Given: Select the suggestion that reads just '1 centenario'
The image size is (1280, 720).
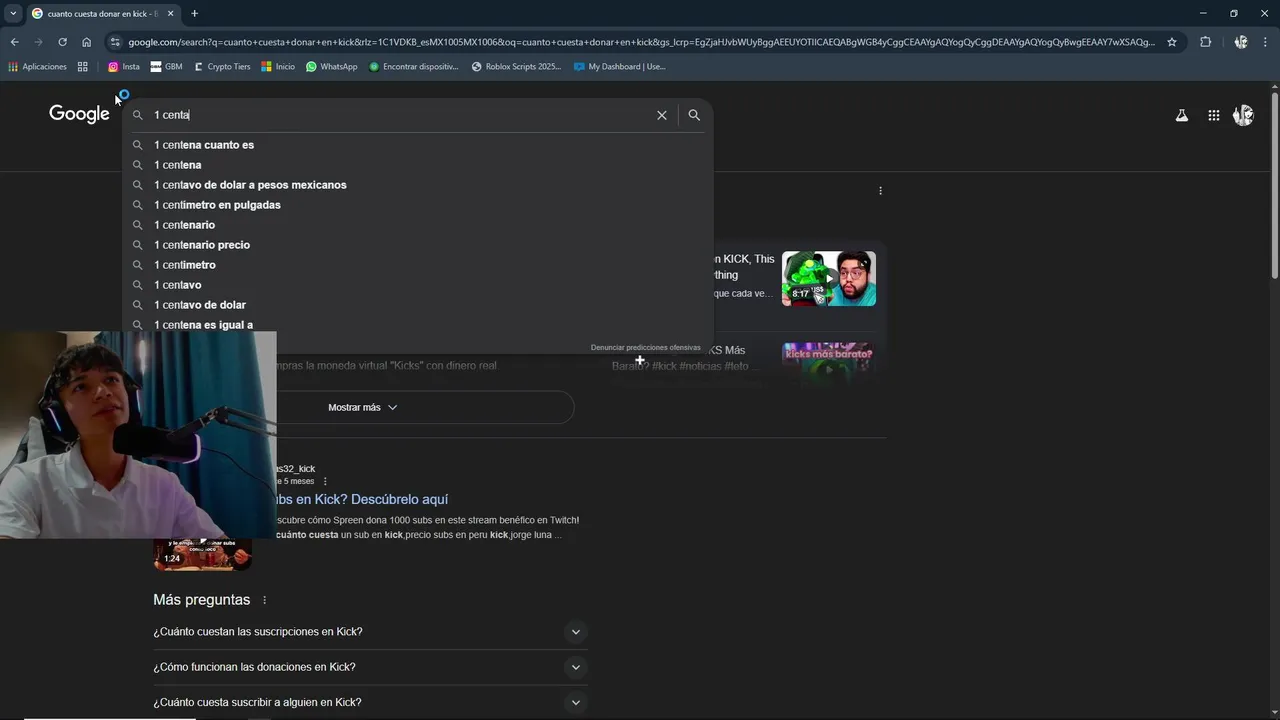Looking at the screenshot, I should point(418,225).
